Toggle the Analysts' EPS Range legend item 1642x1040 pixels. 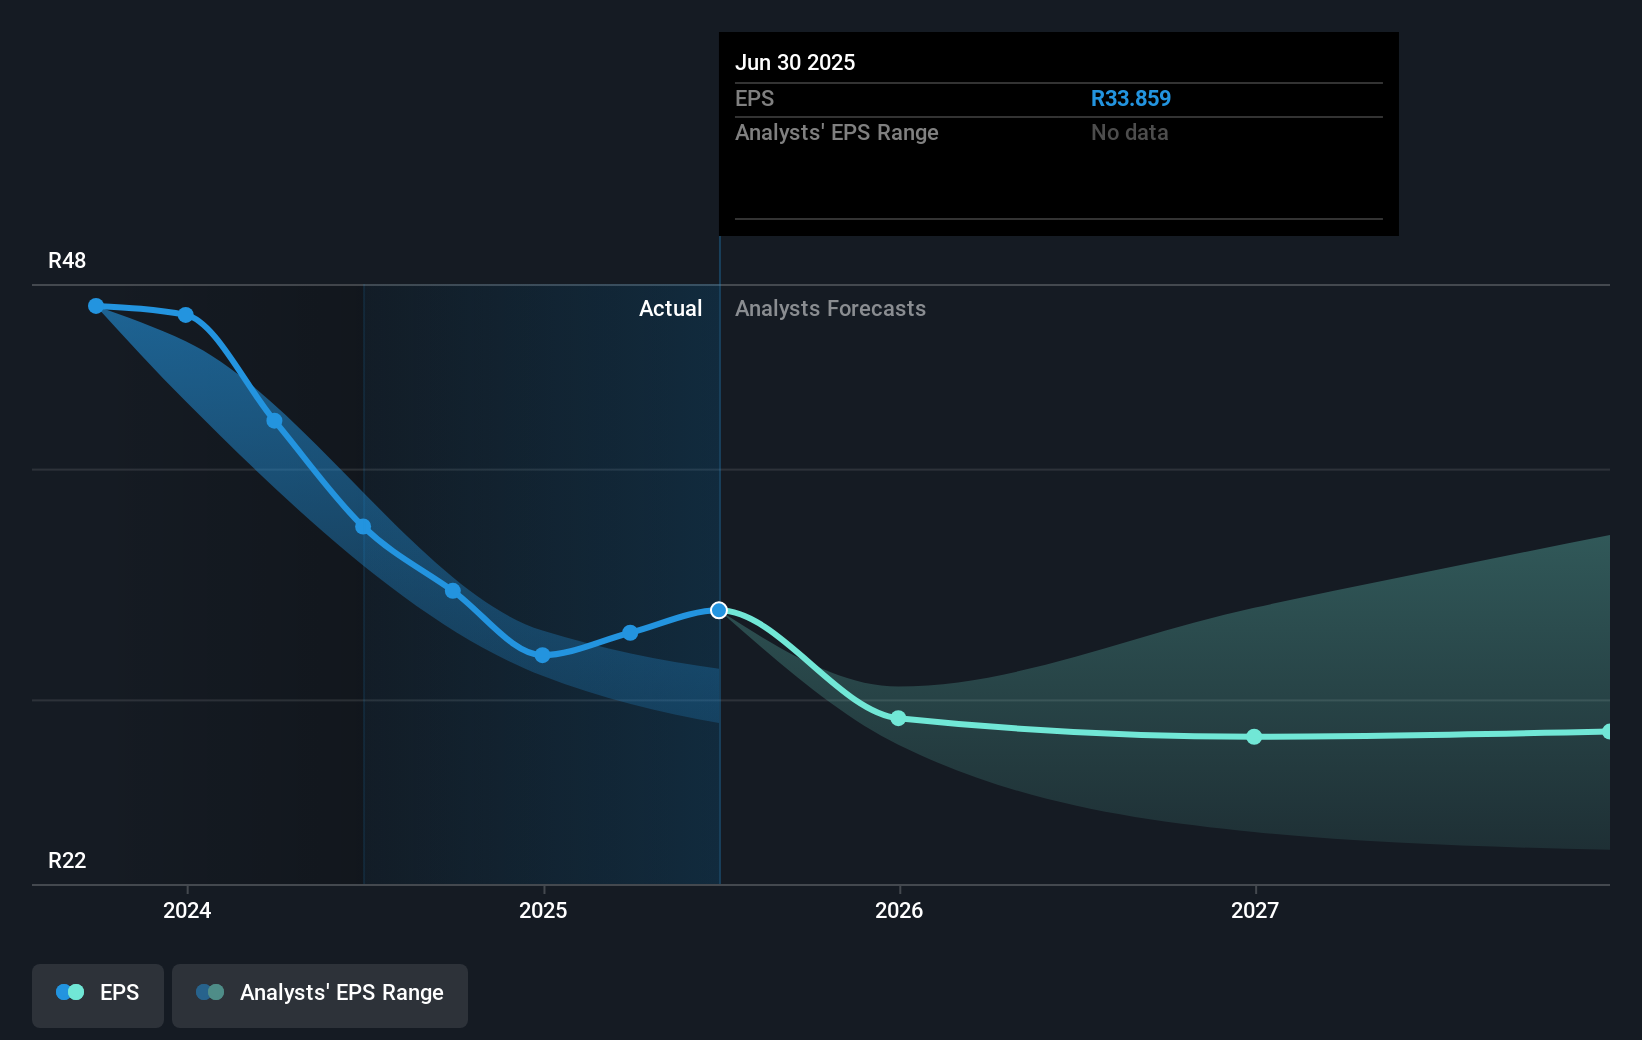pyautogui.click(x=320, y=993)
